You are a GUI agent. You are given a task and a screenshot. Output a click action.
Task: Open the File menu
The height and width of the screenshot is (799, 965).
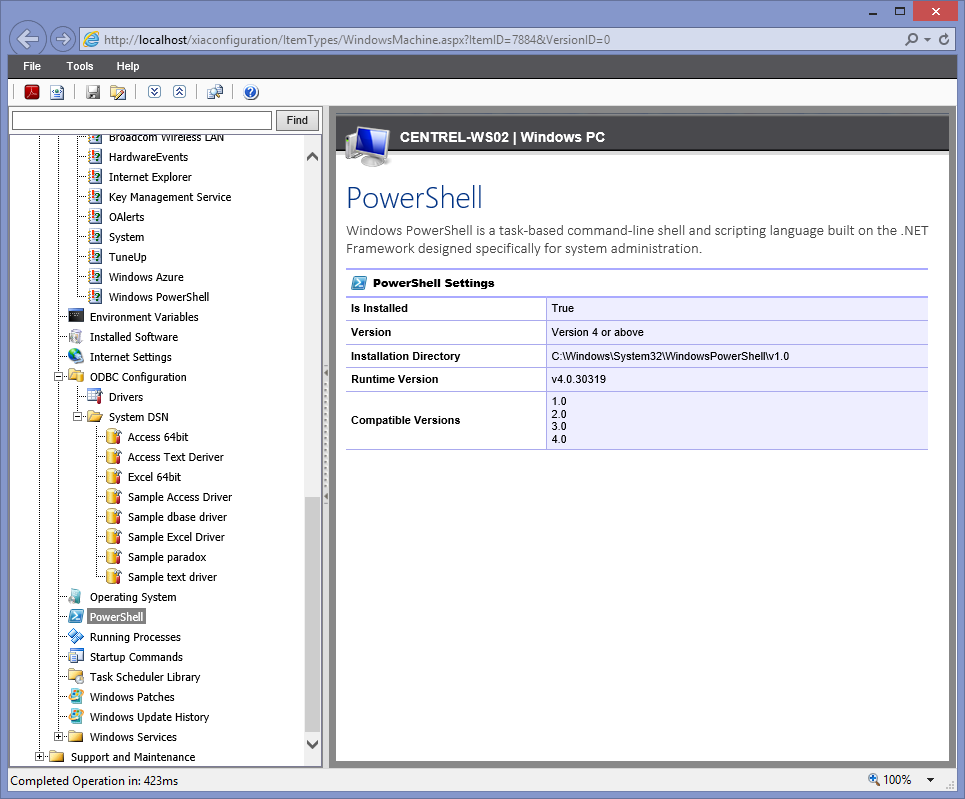tap(32, 66)
